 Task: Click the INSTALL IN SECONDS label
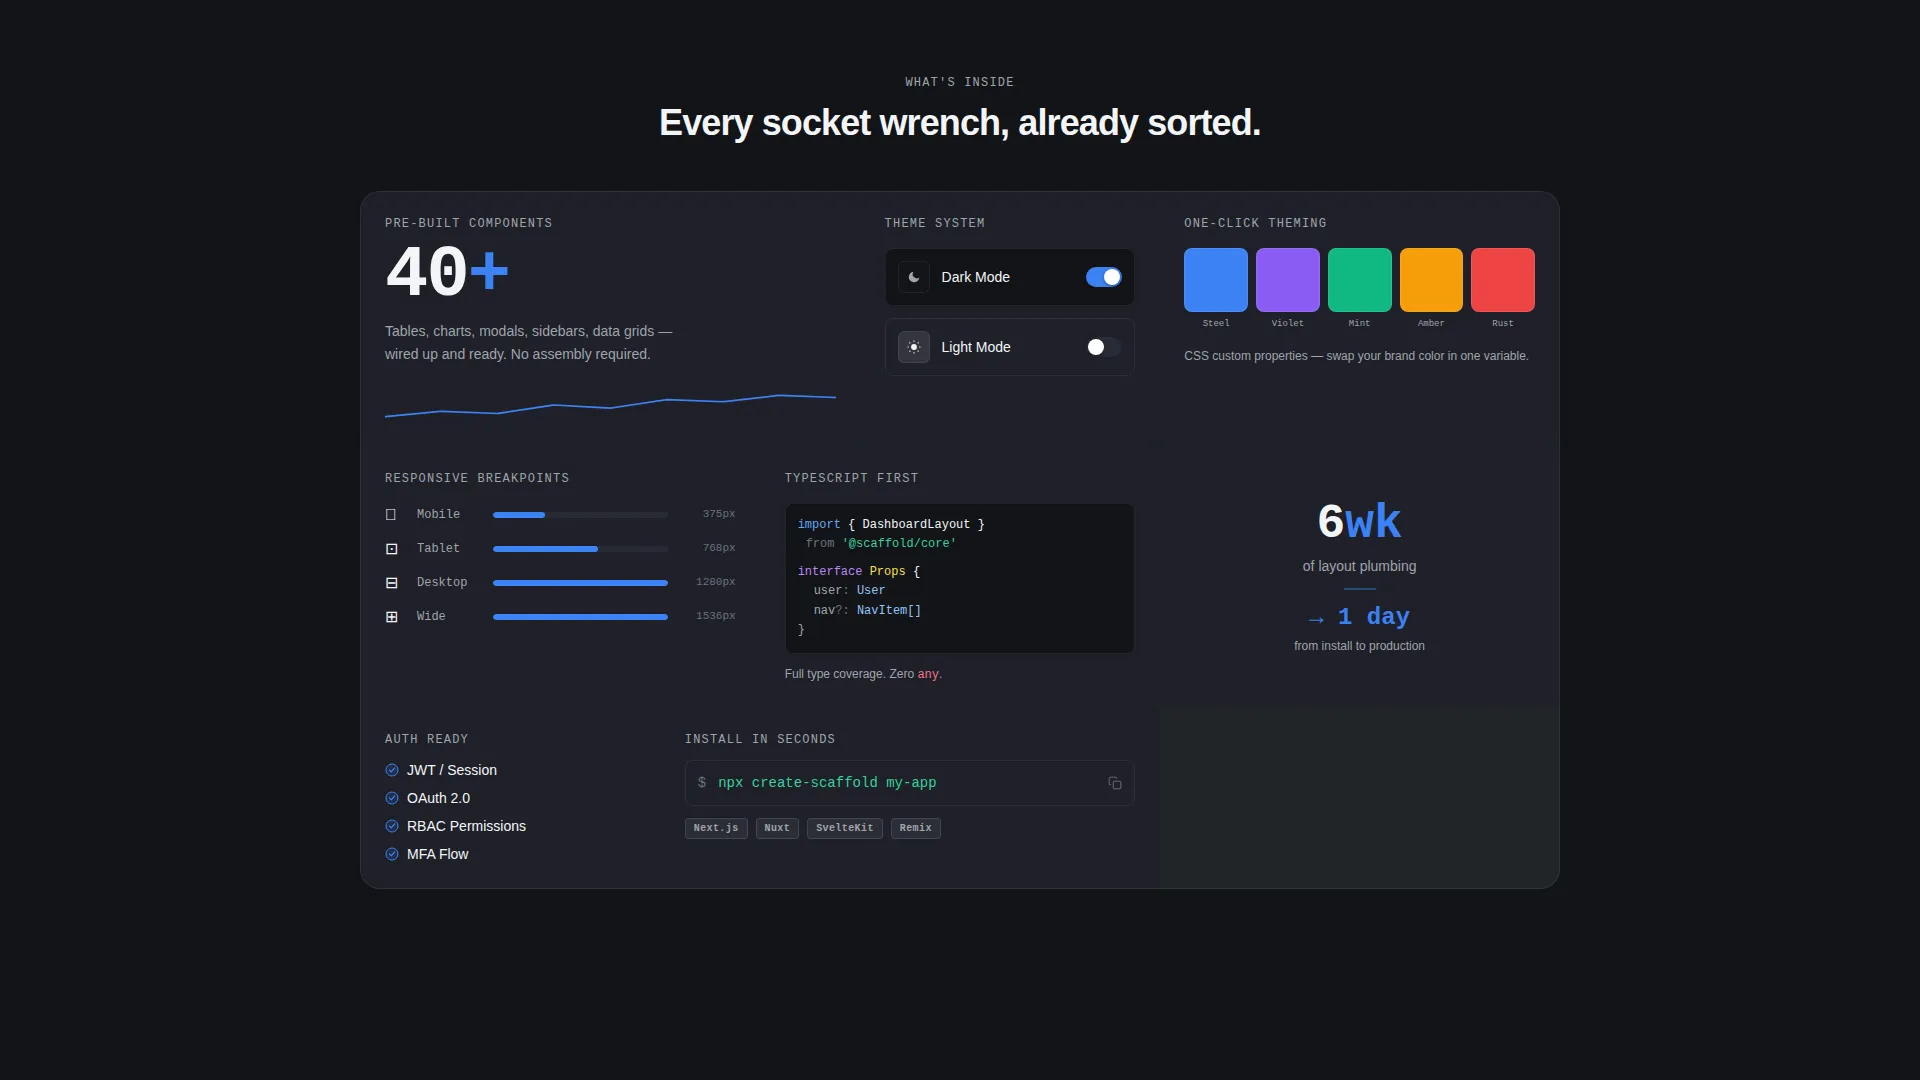click(760, 739)
